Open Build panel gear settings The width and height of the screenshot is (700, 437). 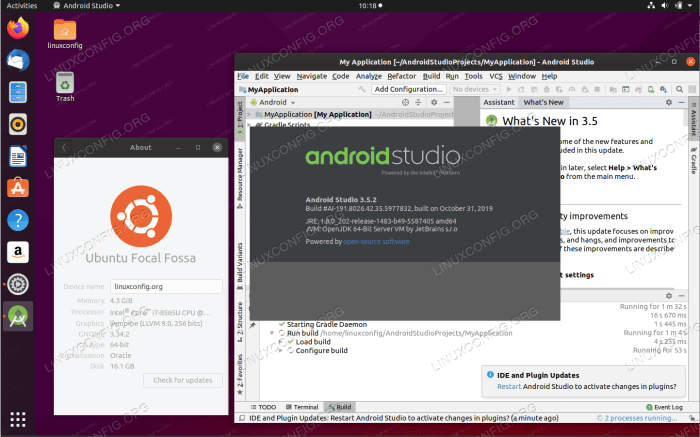click(669, 295)
